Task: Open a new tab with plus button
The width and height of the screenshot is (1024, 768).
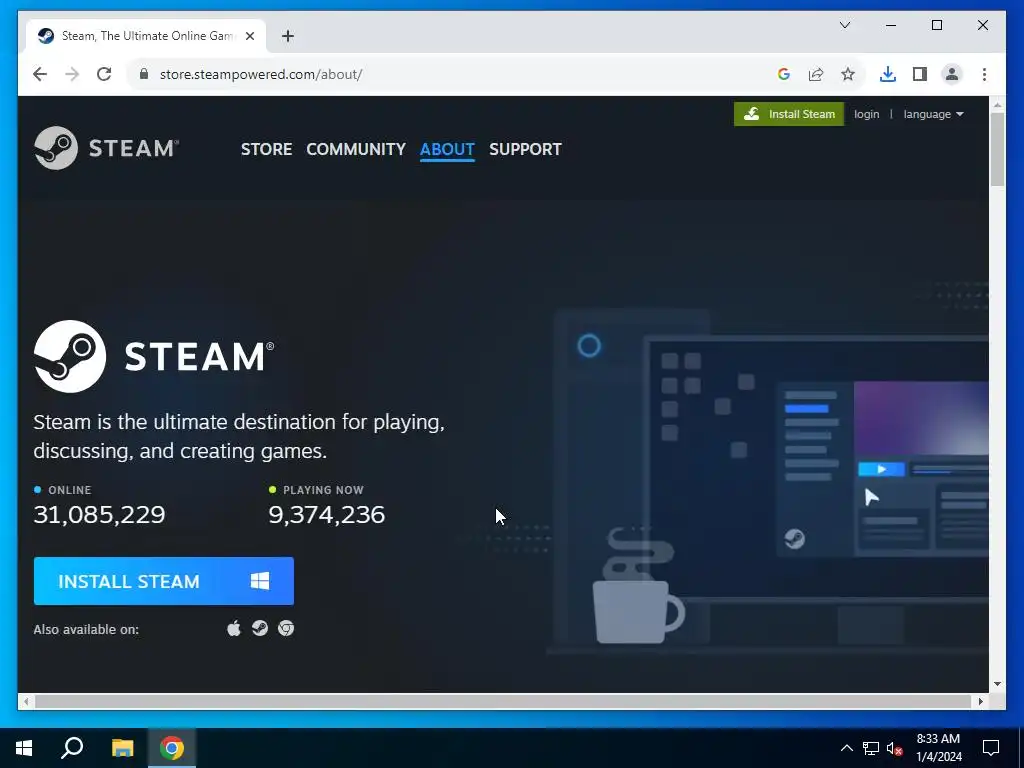Action: [288, 36]
